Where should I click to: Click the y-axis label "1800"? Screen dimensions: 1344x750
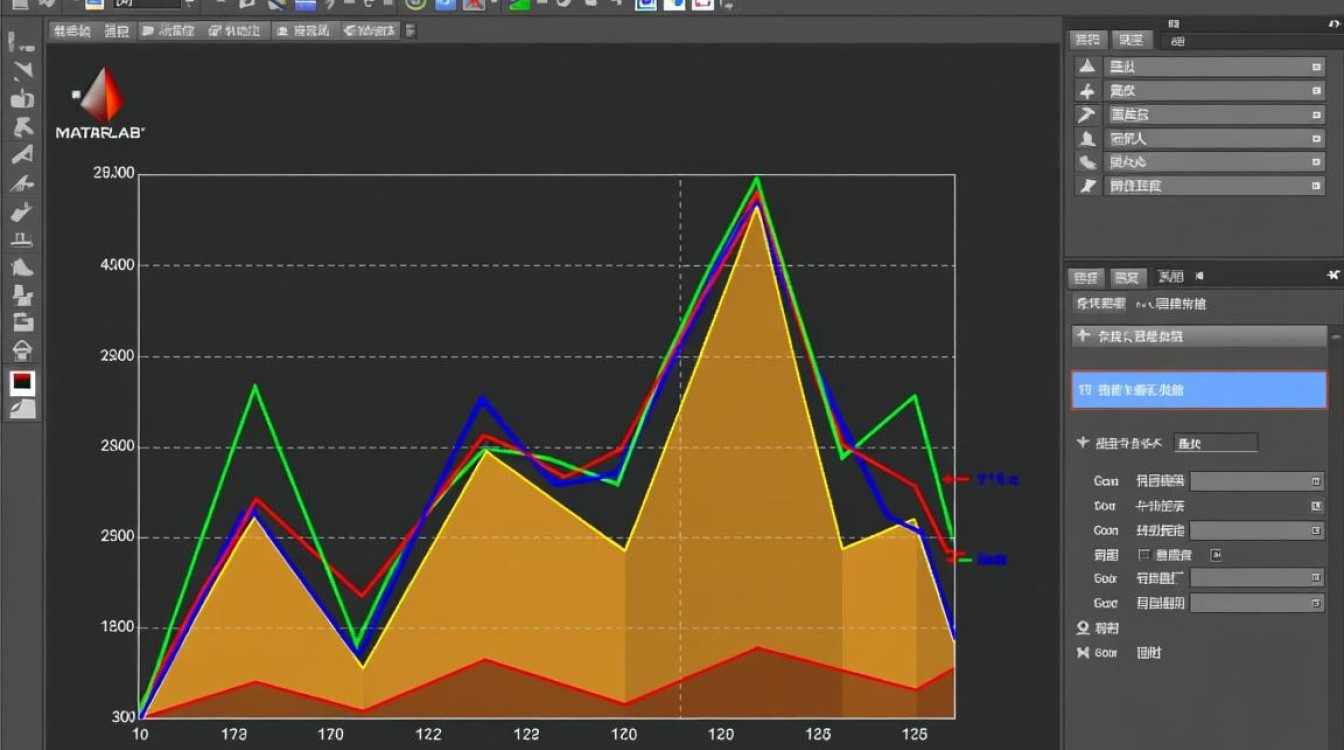coord(117,628)
